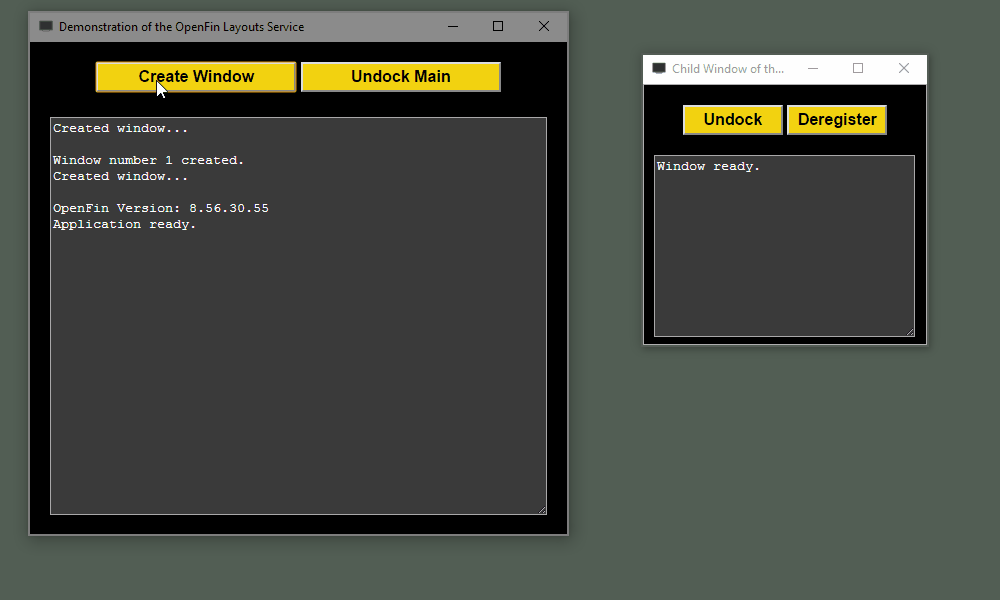Click the Create Window button
The width and height of the screenshot is (1000, 600).
click(196, 77)
